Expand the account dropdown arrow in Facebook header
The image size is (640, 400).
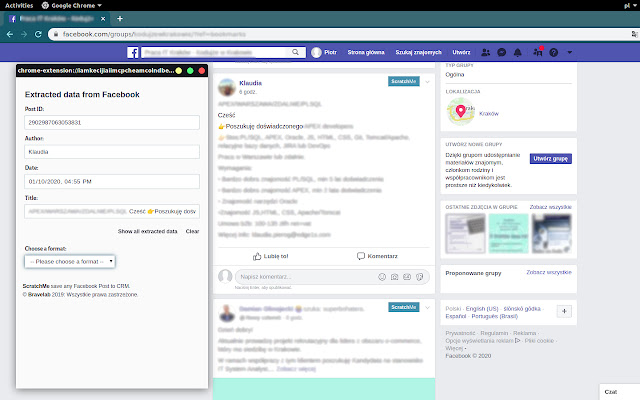pos(569,52)
